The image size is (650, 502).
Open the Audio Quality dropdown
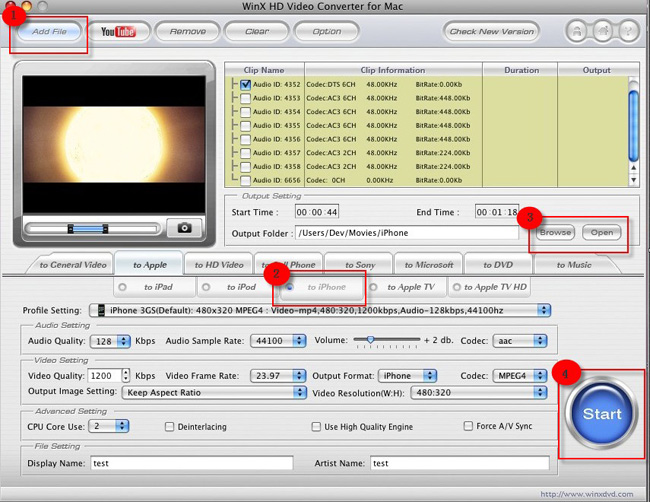pyautogui.click(x=110, y=341)
